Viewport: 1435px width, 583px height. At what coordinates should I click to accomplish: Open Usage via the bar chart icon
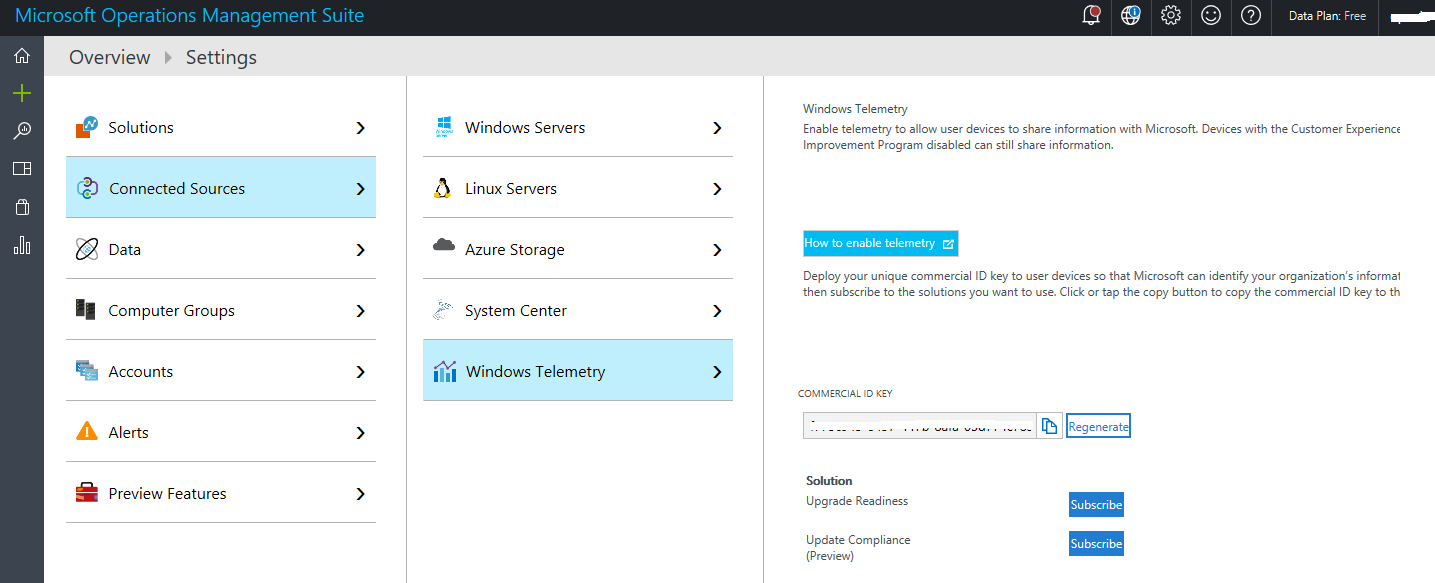point(22,245)
